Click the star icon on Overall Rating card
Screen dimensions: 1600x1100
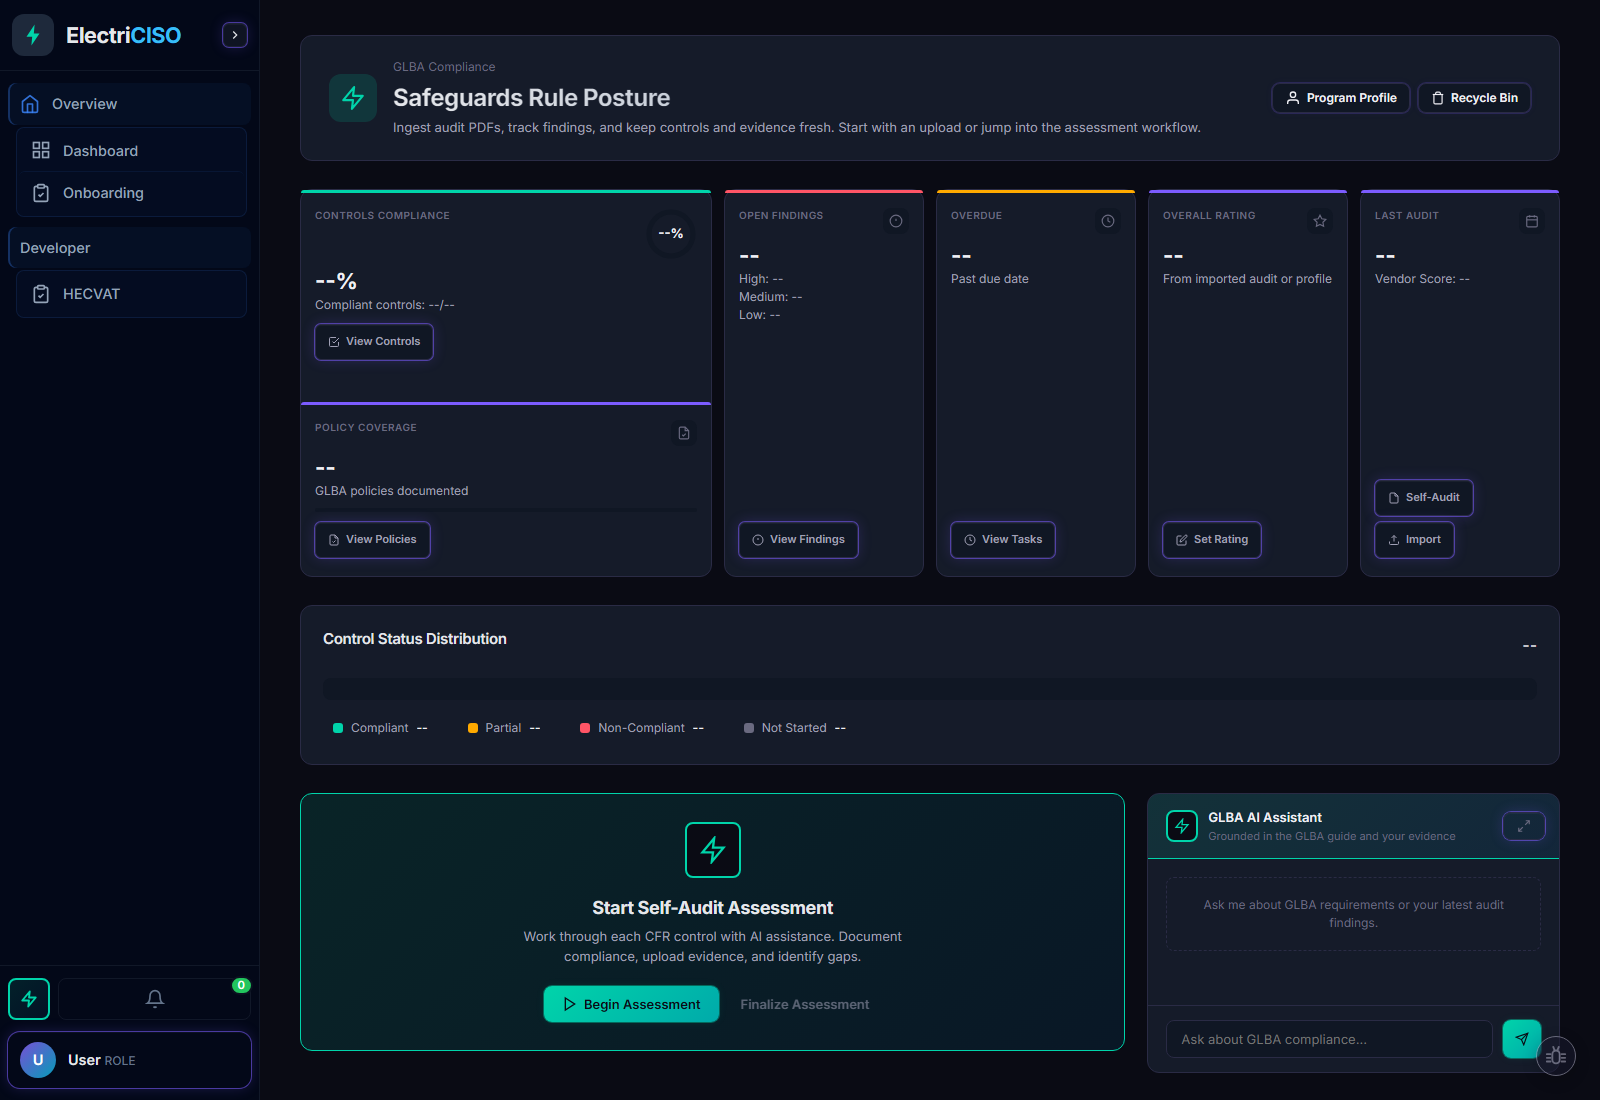1320,221
